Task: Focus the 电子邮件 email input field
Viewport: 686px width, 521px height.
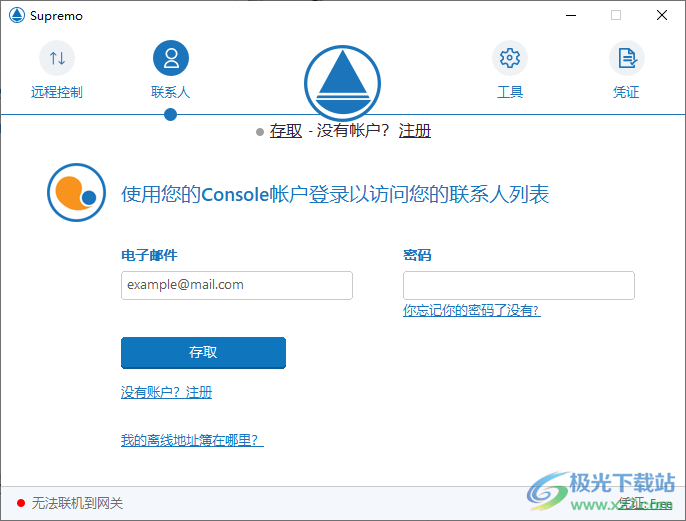Action: click(237, 285)
